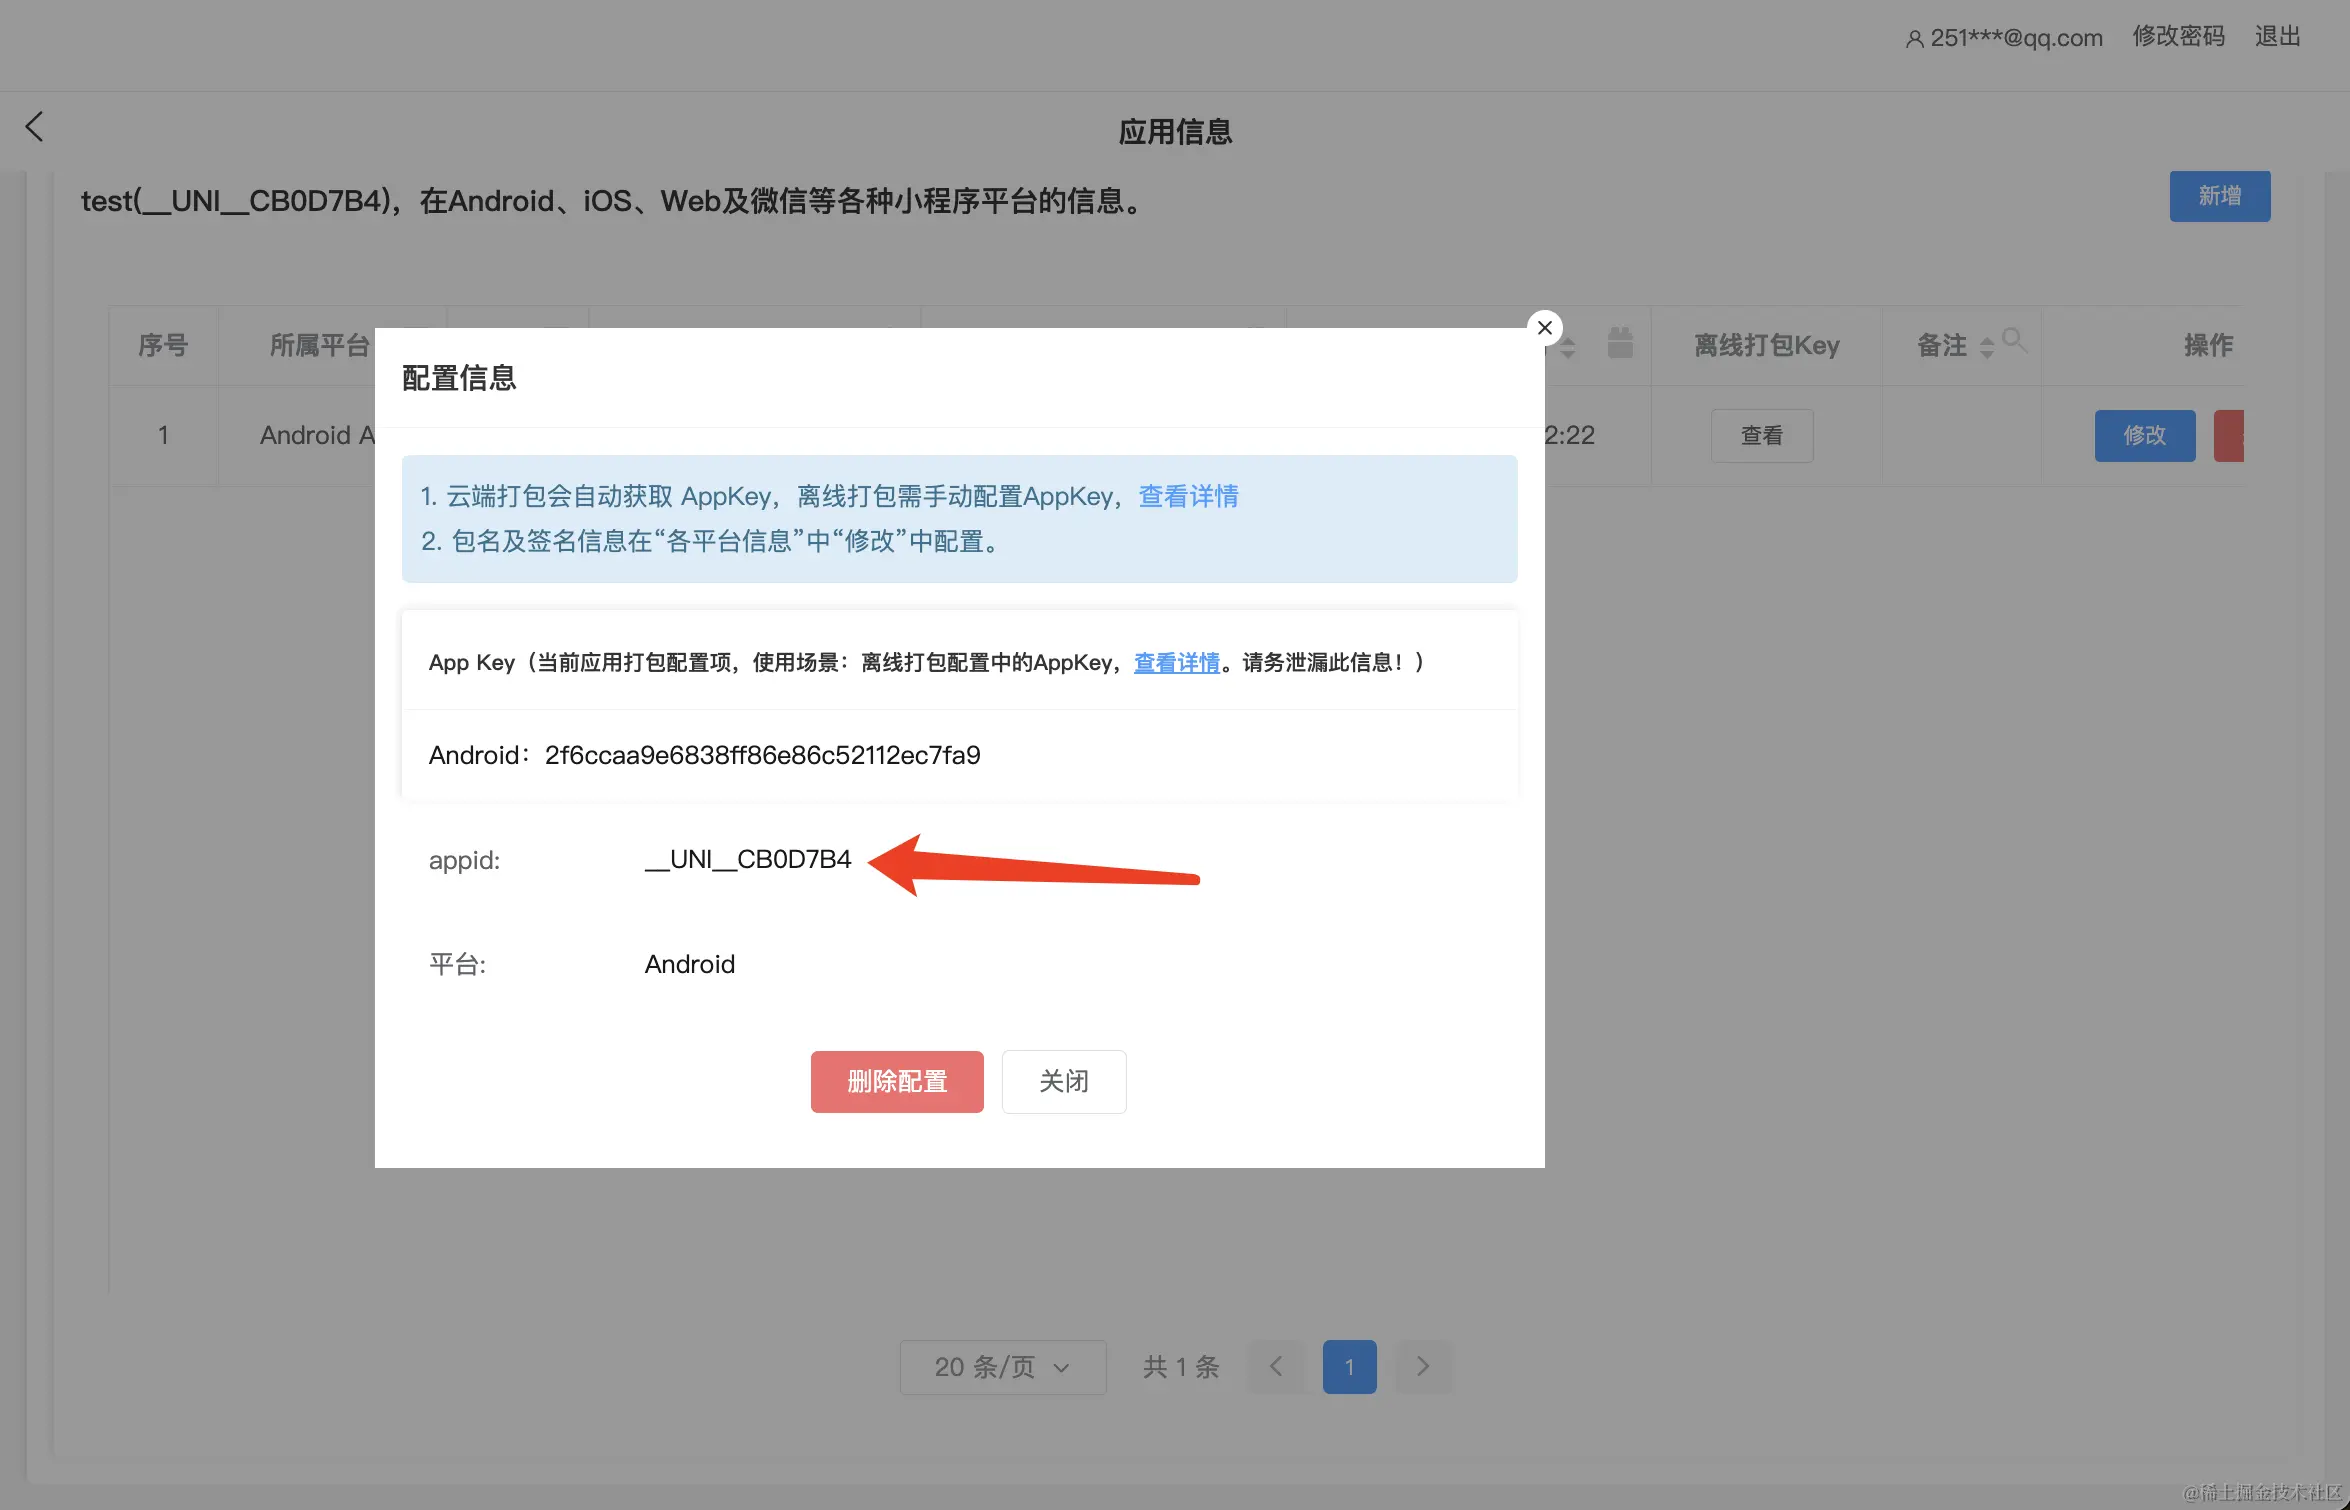The height and width of the screenshot is (1510, 2350).
Task: Open 修改密码 in top menu
Action: coord(2178,37)
